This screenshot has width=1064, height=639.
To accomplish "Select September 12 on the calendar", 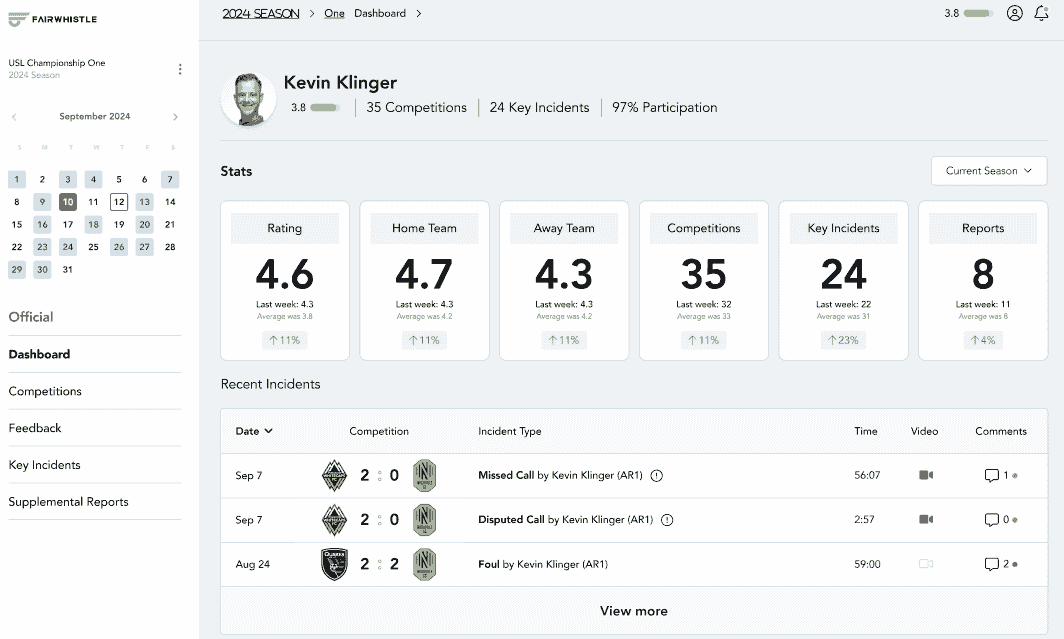I will click(x=119, y=201).
